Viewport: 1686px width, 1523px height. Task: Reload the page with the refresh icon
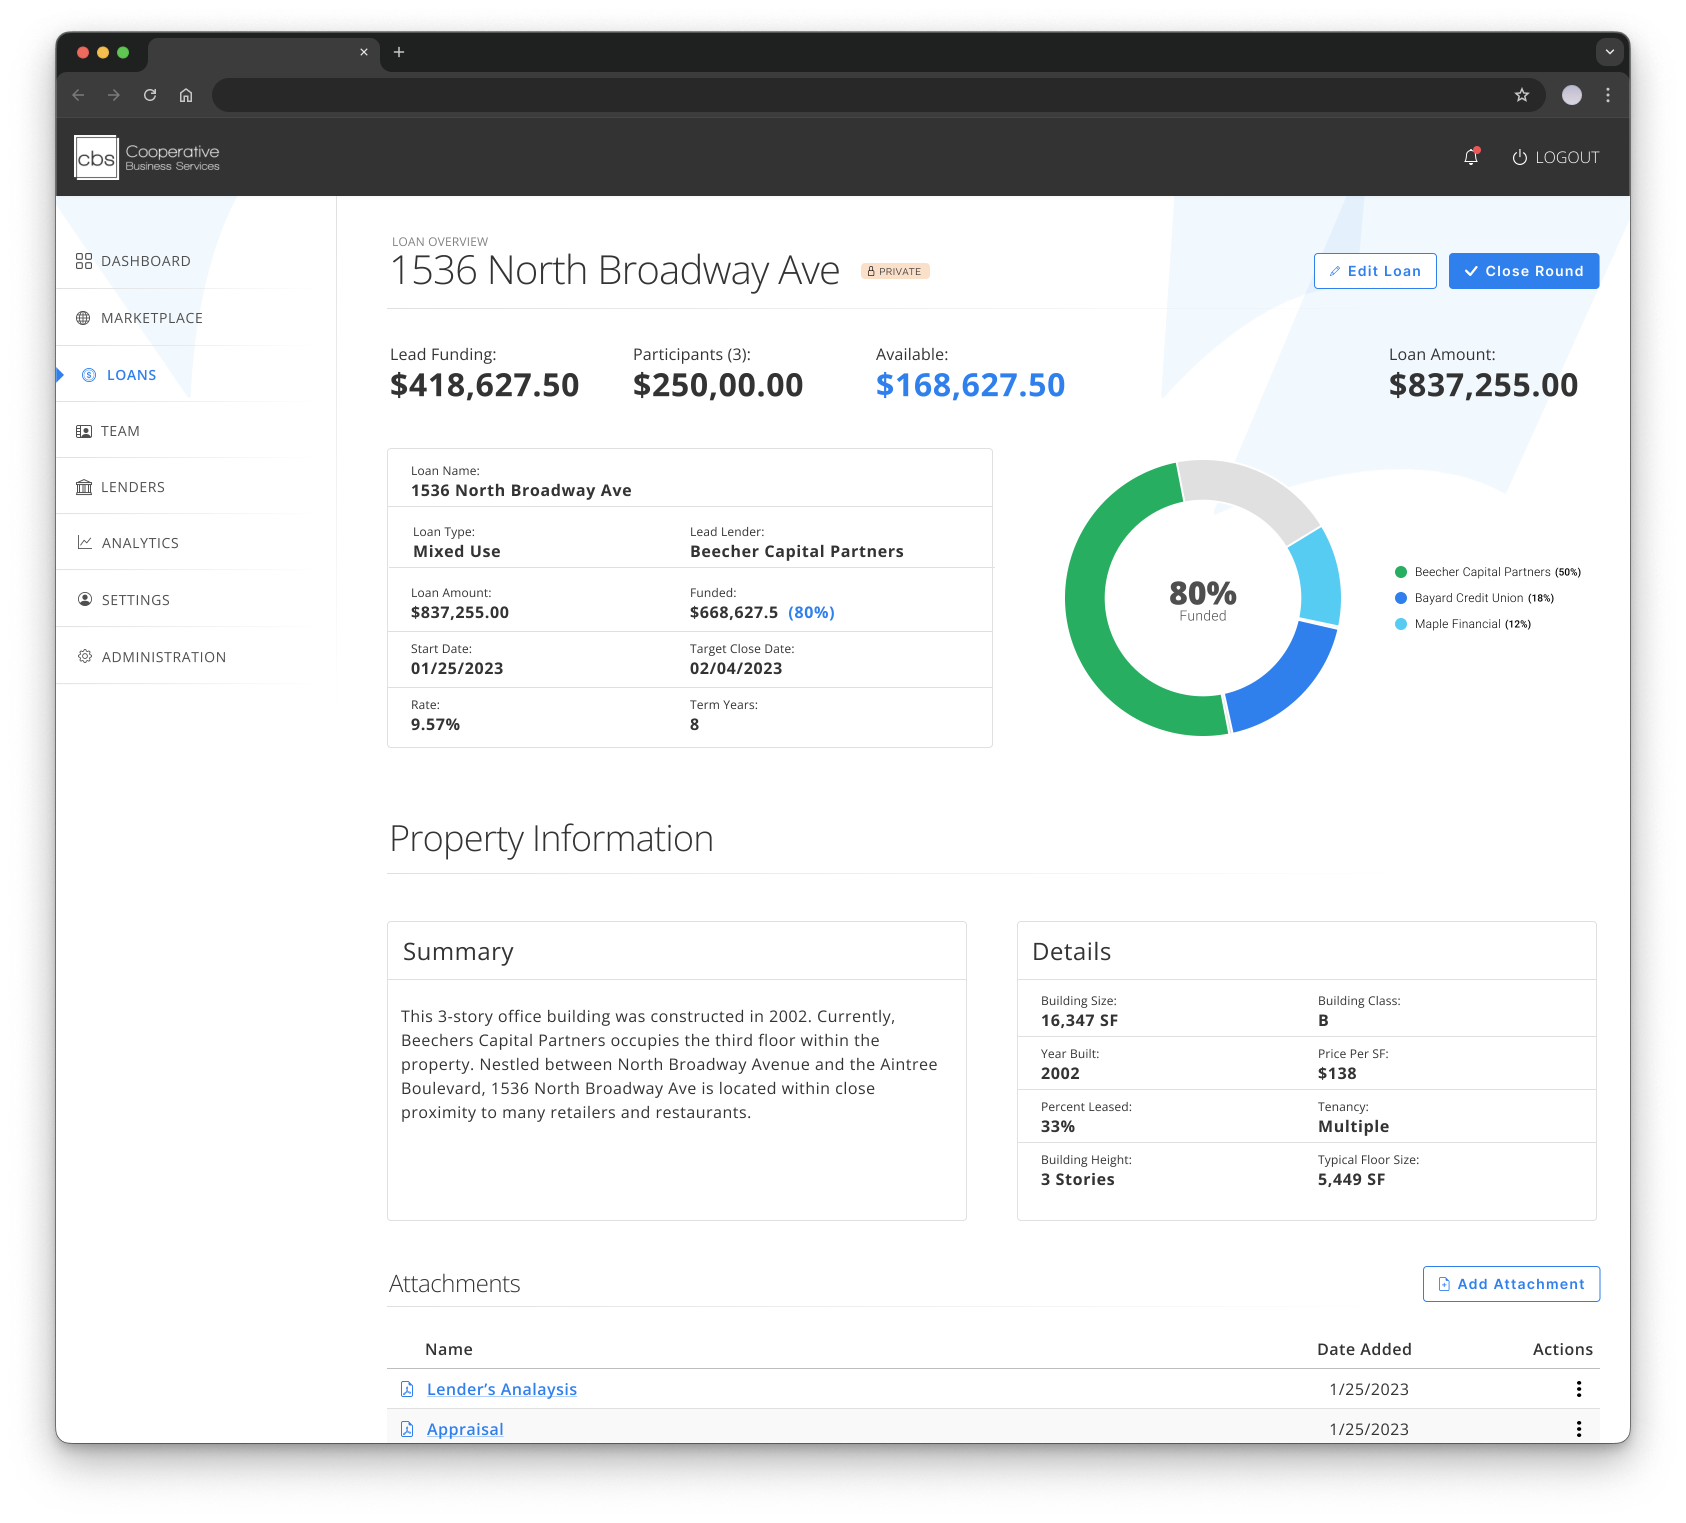(150, 95)
